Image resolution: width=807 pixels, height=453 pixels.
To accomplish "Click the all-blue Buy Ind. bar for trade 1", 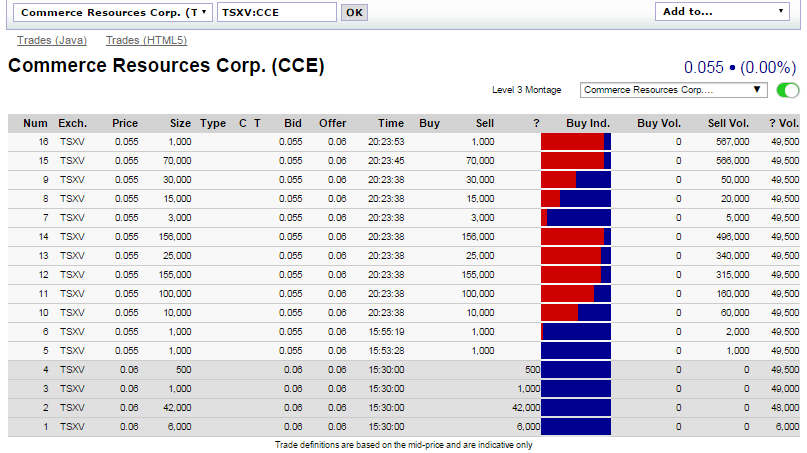I will pyautogui.click(x=576, y=427).
